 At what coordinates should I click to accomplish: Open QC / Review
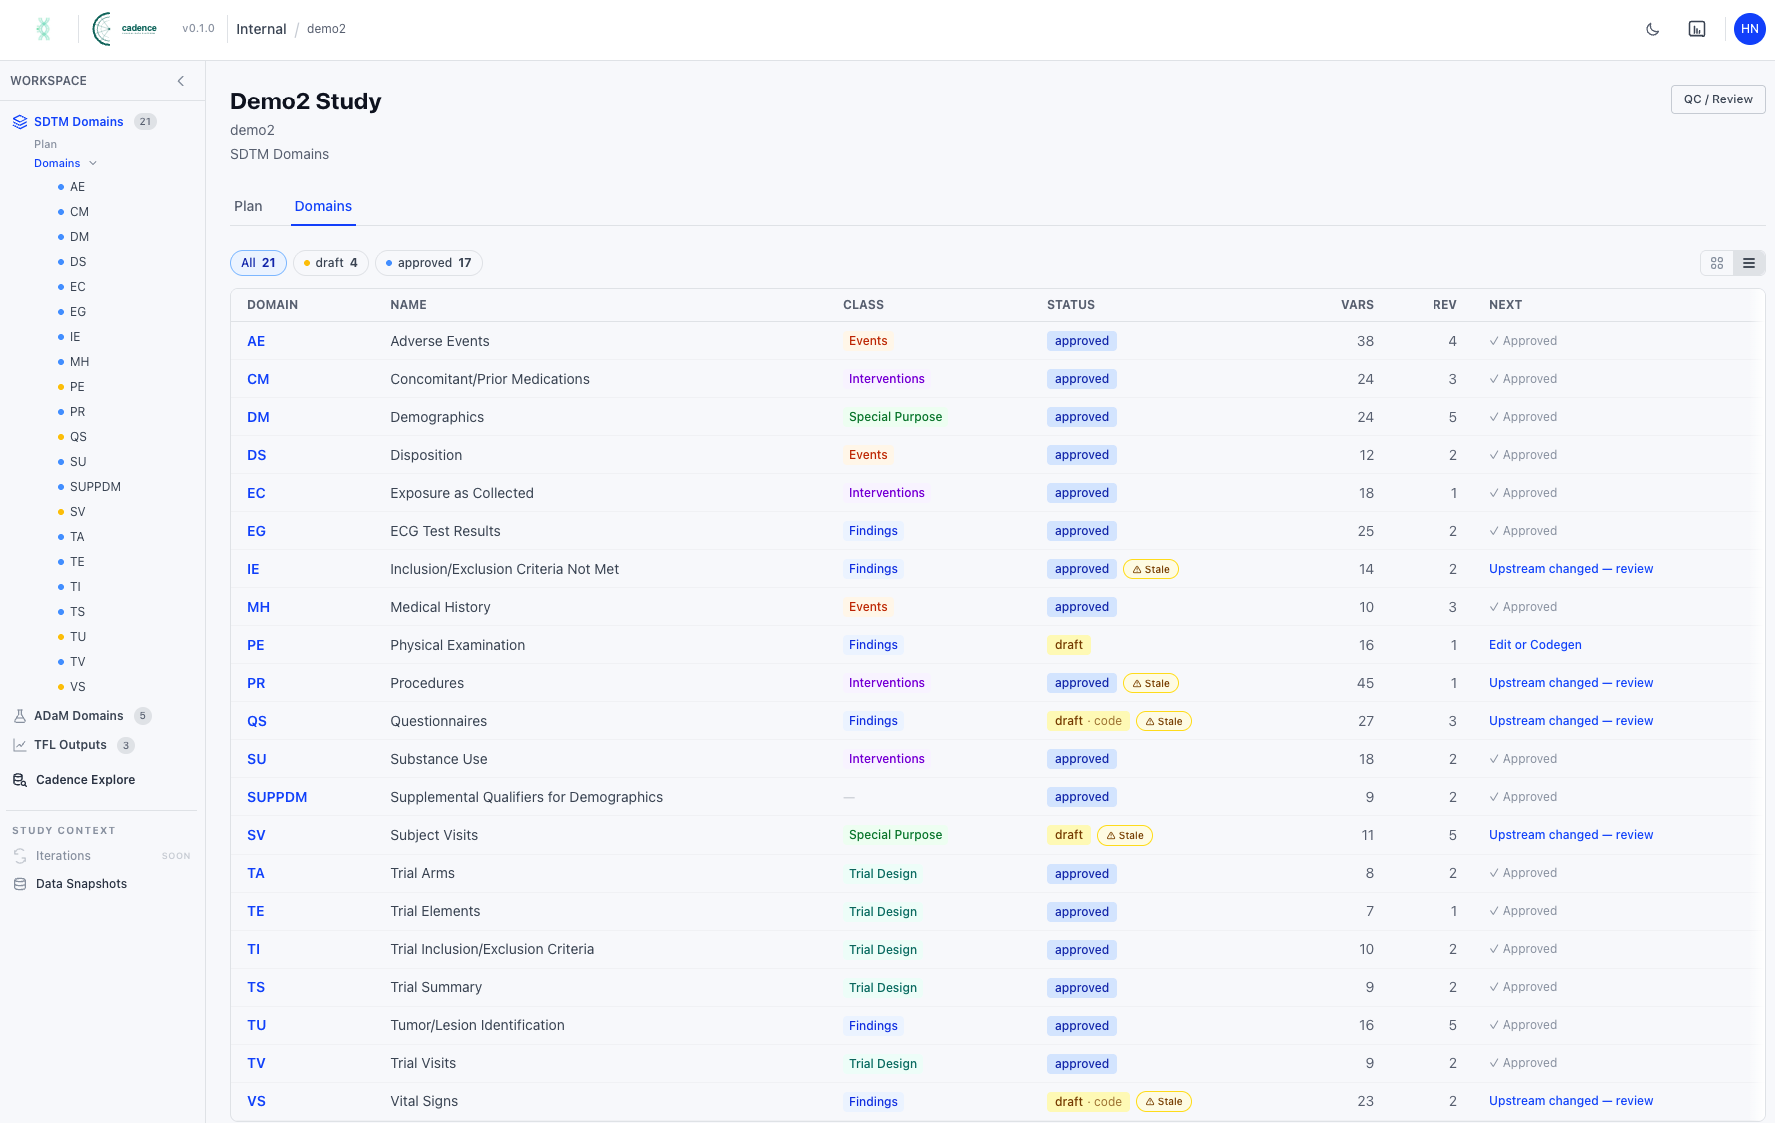1718,99
